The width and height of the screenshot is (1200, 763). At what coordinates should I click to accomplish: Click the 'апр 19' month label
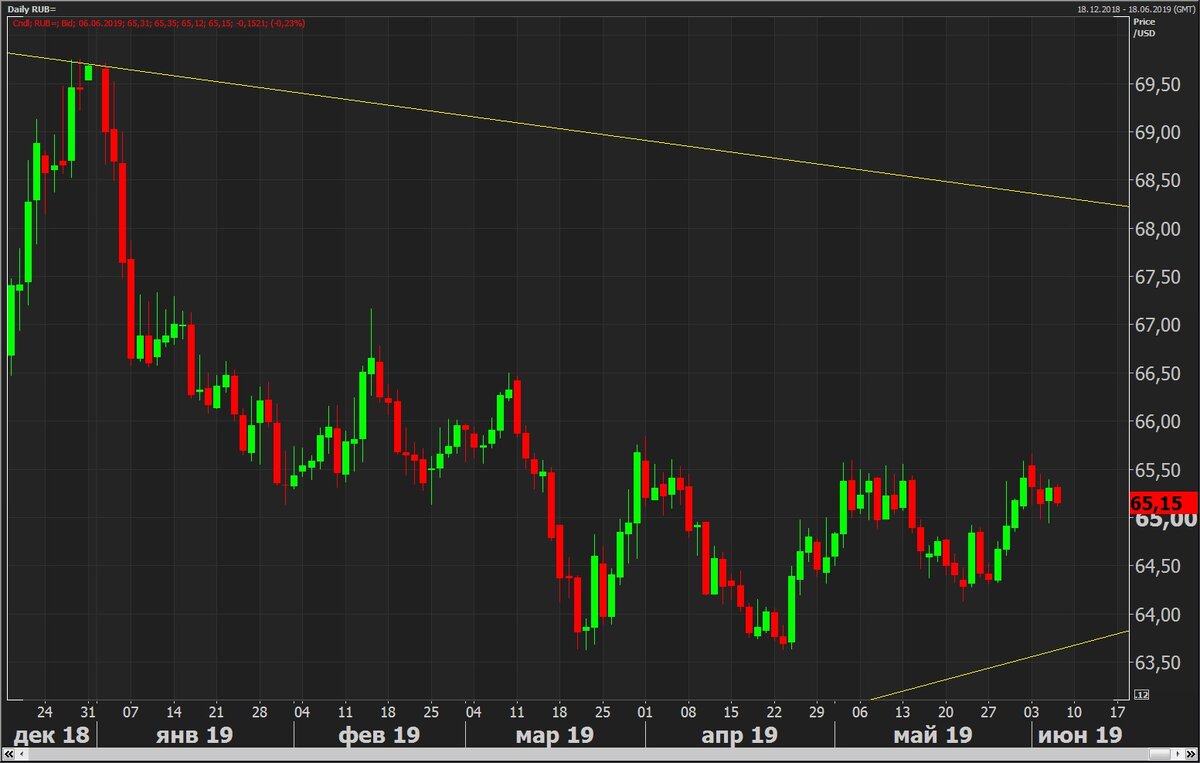737,735
